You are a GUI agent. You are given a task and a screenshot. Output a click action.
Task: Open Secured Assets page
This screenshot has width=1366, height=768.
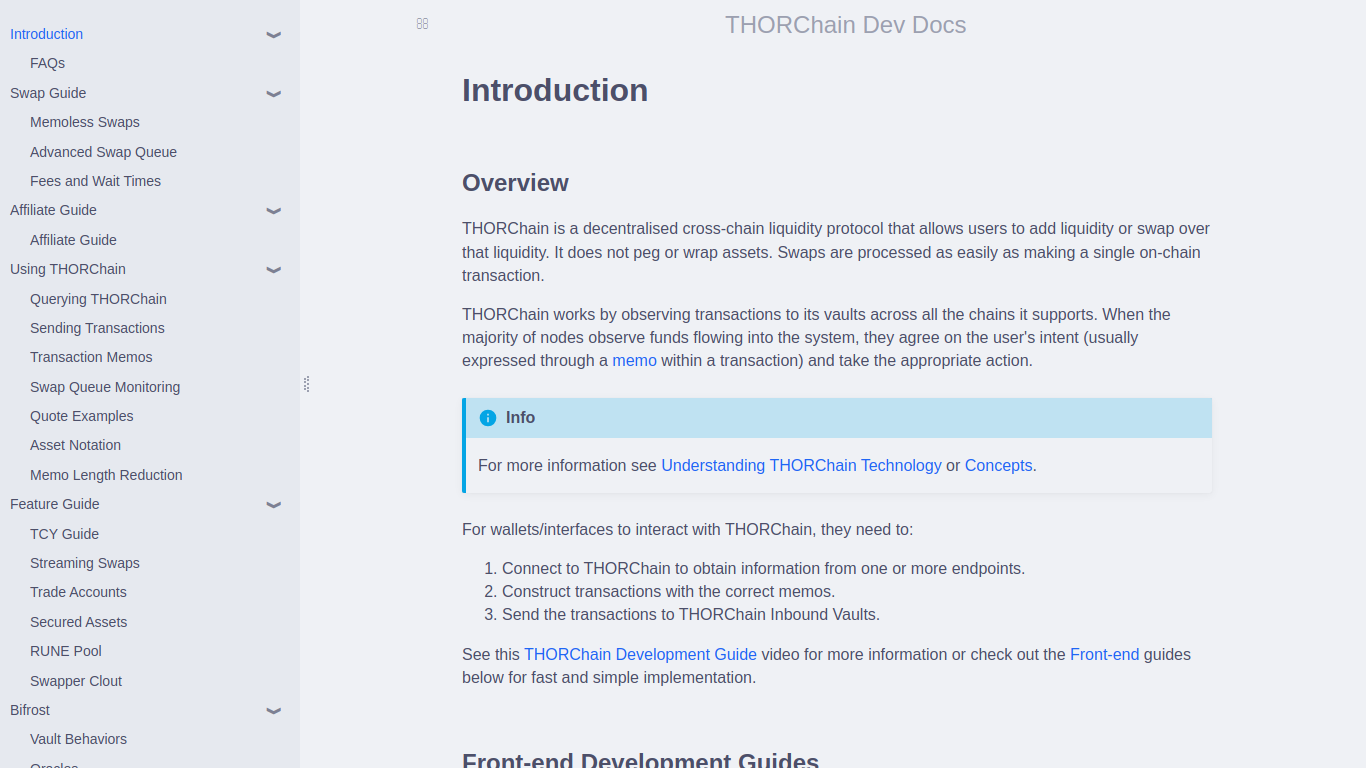click(78, 622)
